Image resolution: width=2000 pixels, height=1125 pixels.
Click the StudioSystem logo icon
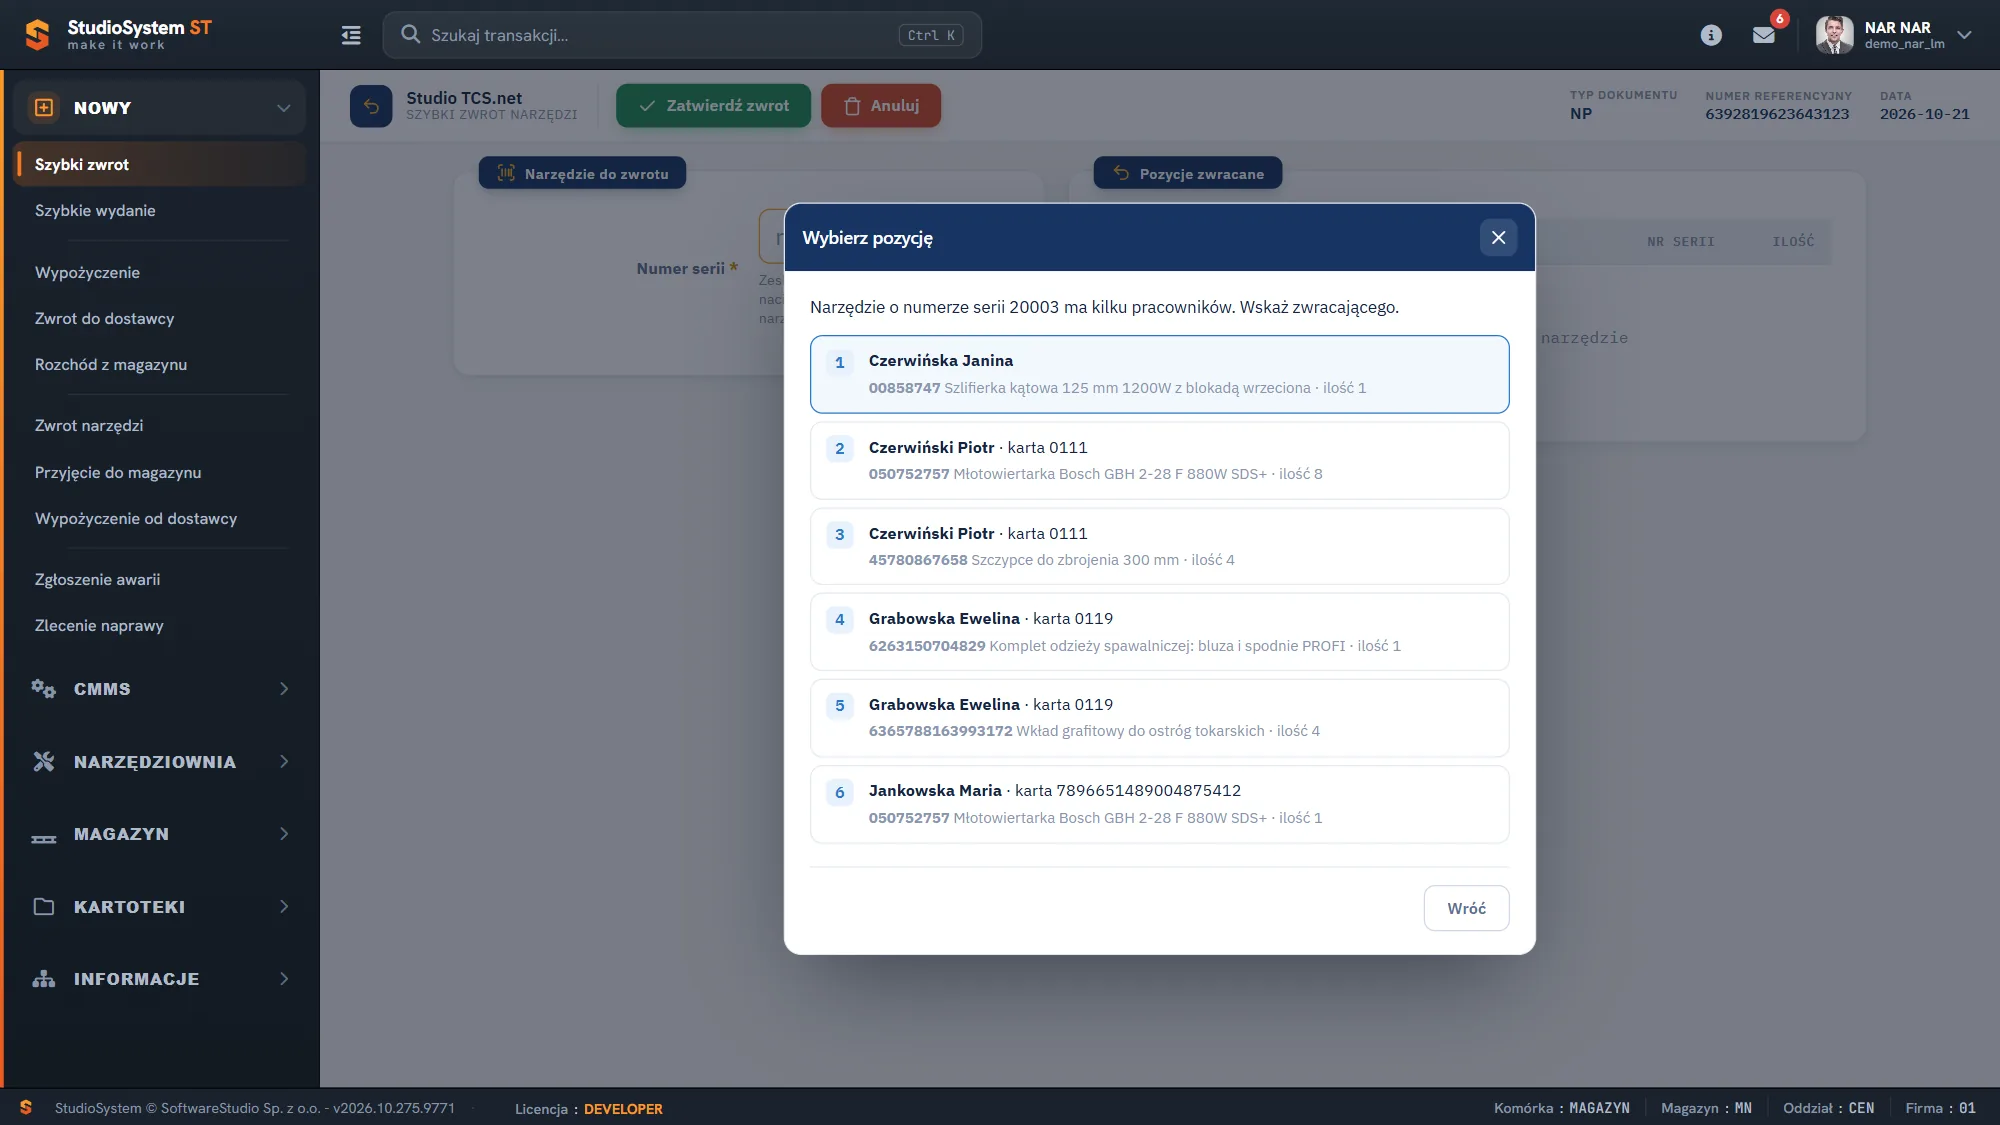[x=37, y=35]
